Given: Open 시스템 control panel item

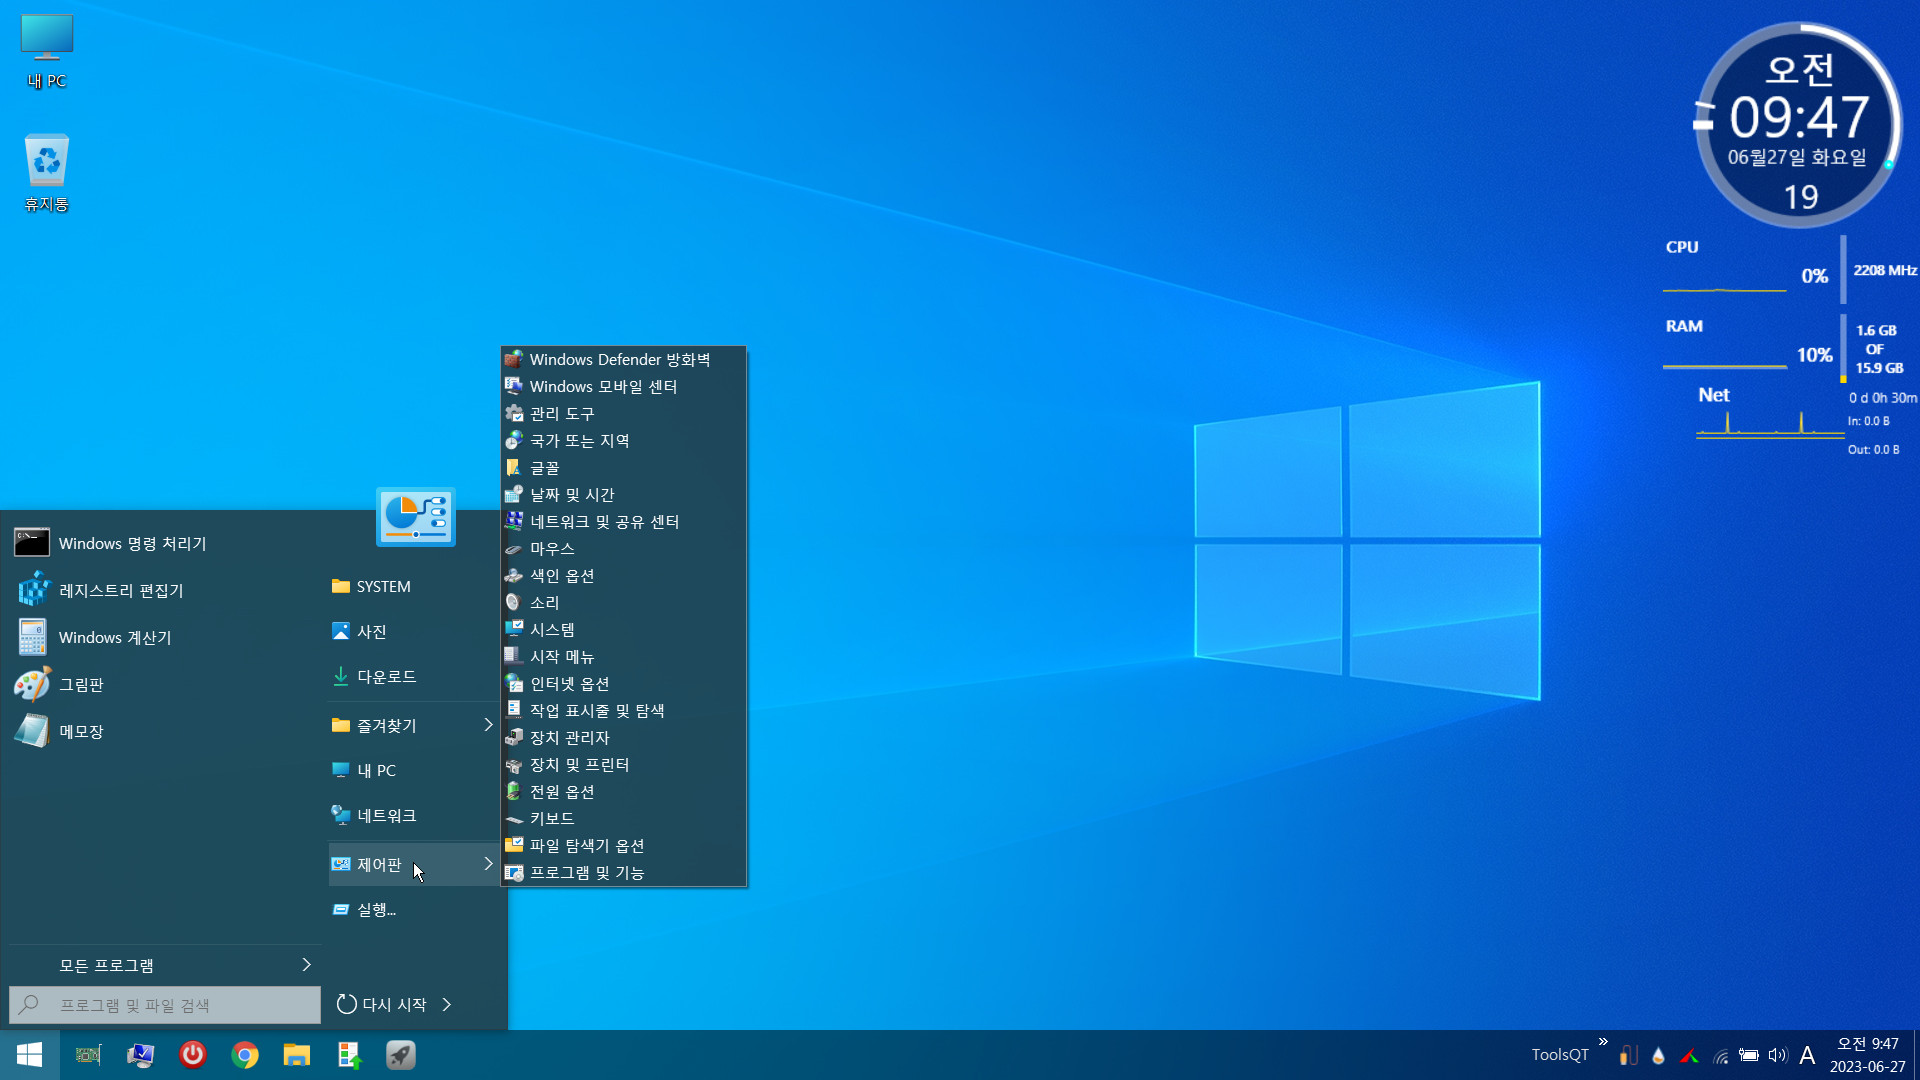Looking at the screenshot, I should pos(623,629).
